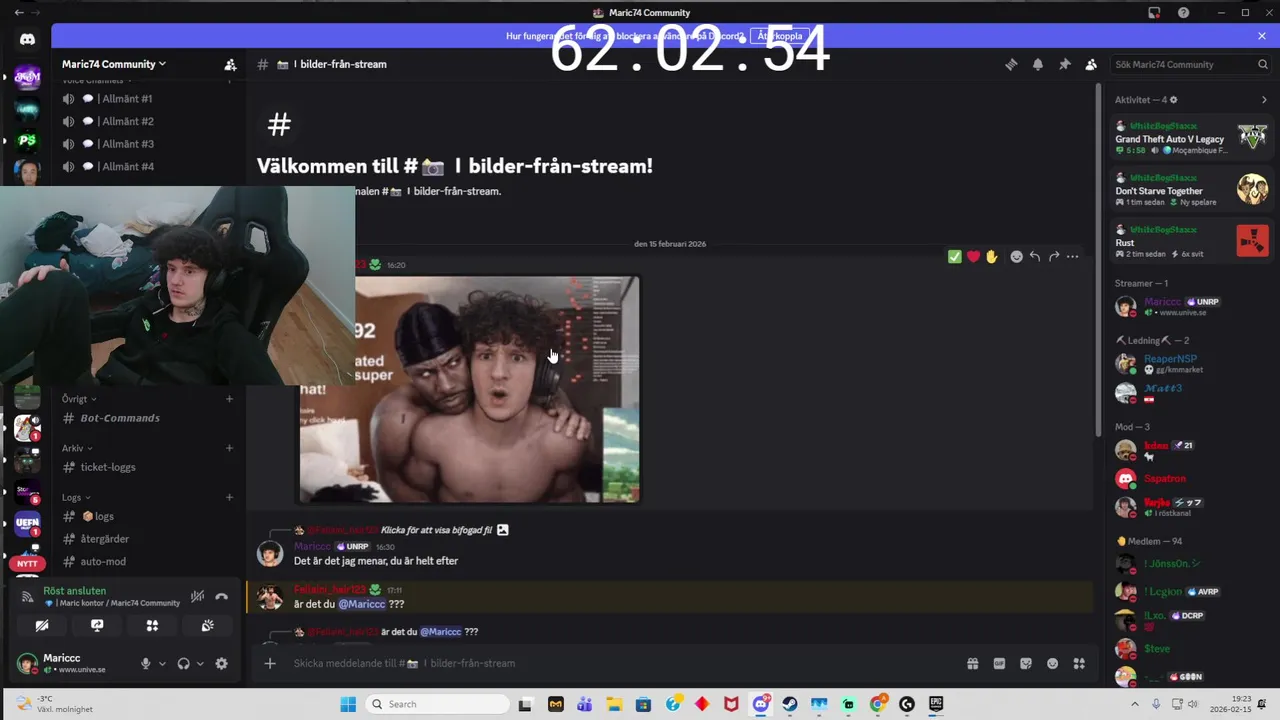Toggle noise suppression icon in voice panel
Image resolution: width=1280 pixels, height=720 pixels.
[x=197, y=597]
